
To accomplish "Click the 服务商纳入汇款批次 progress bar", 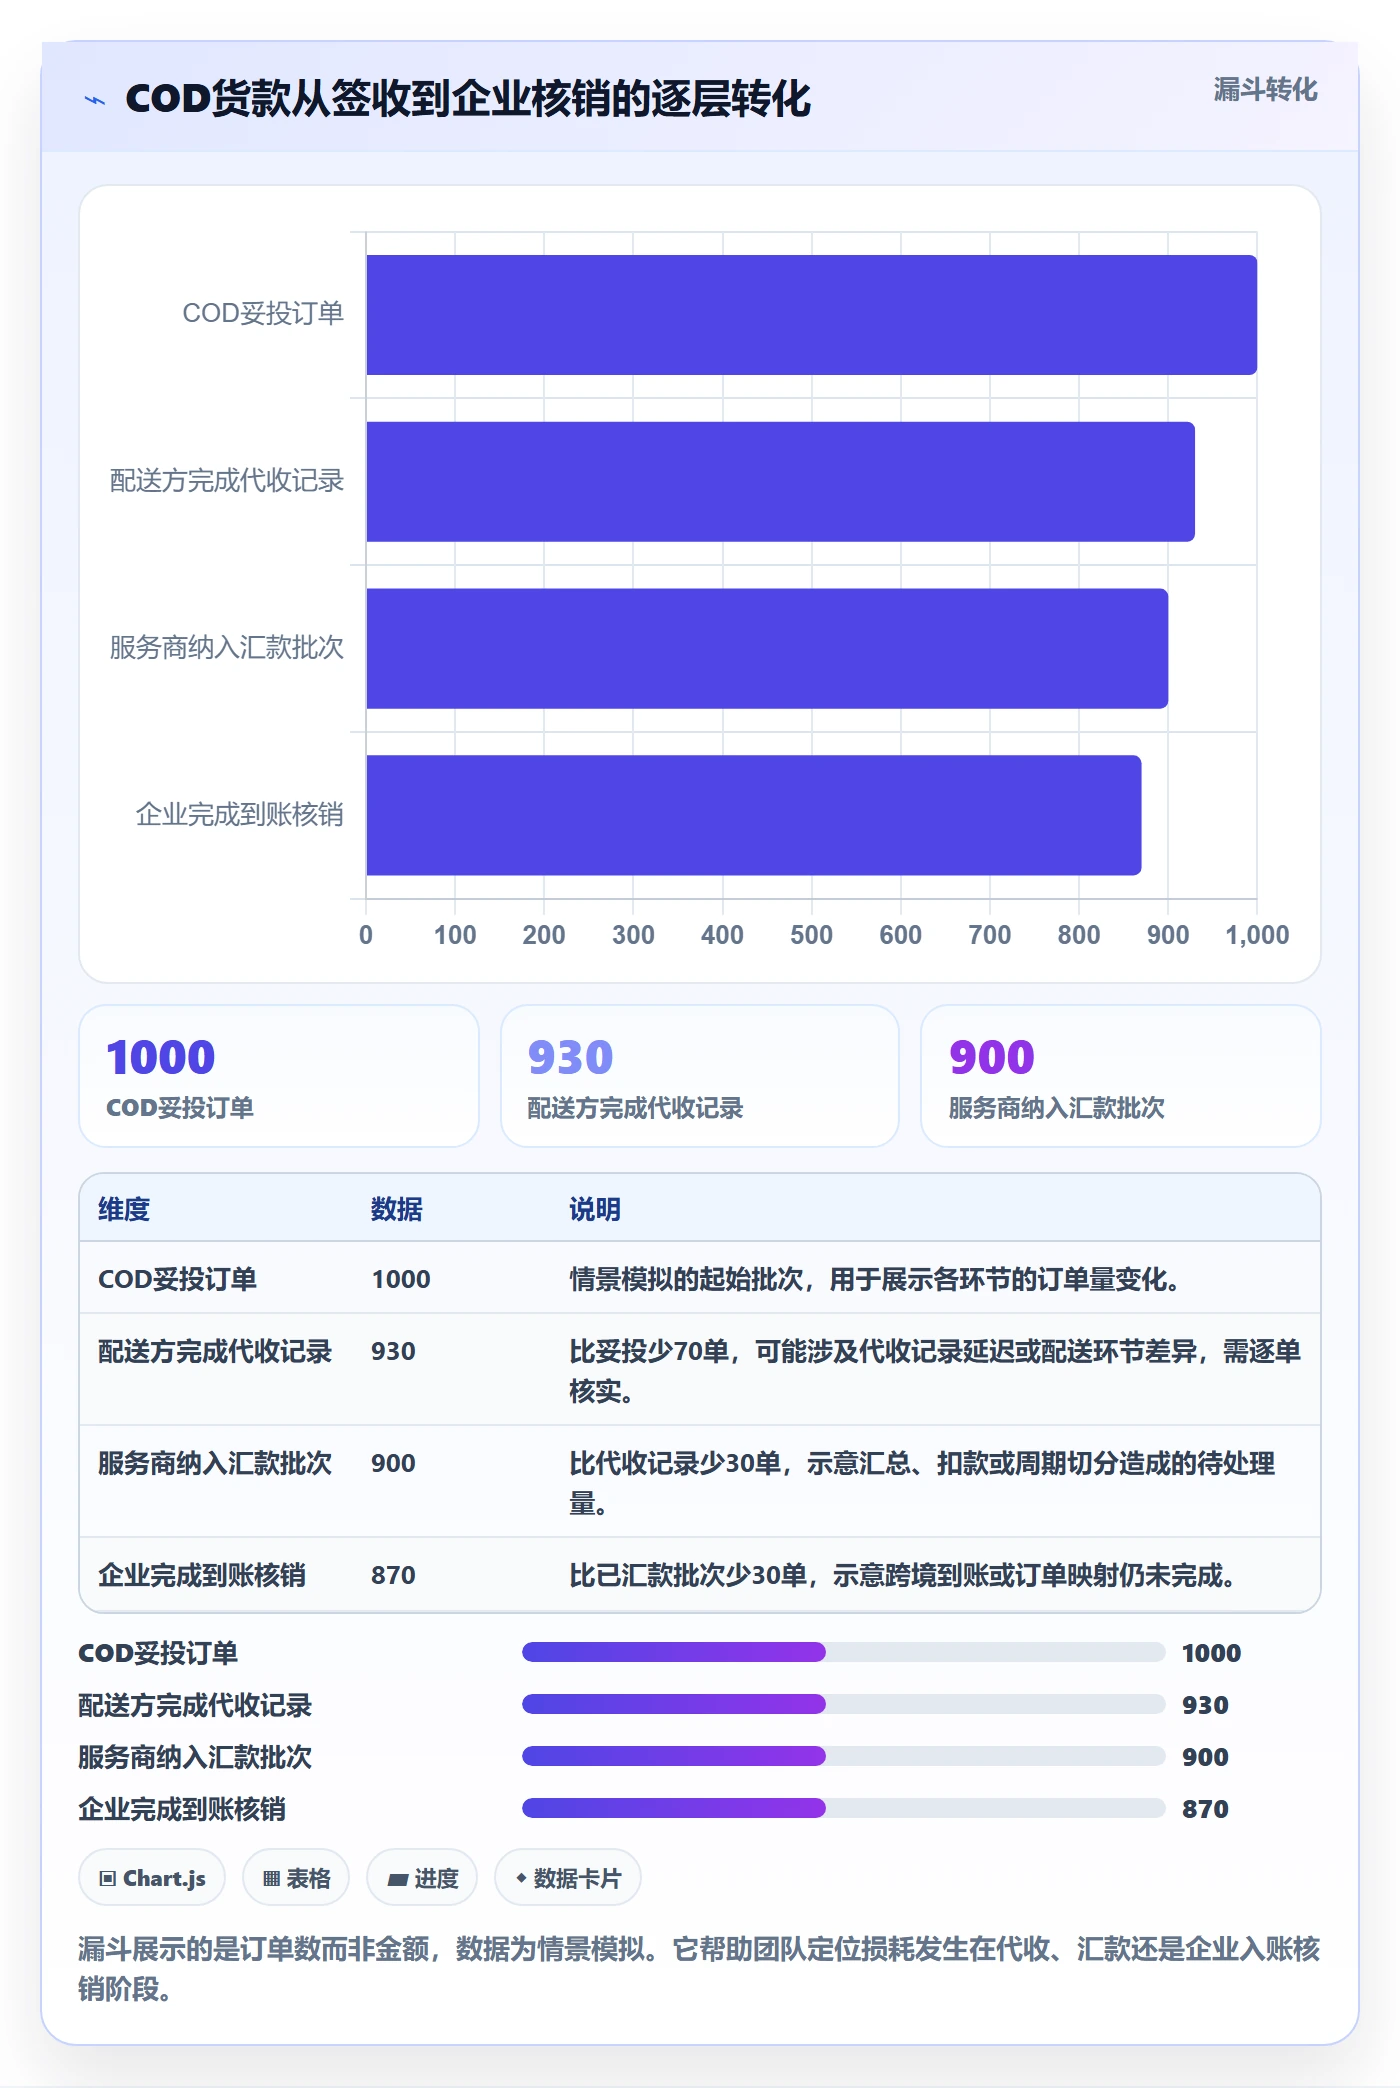I will [843, 1756].
